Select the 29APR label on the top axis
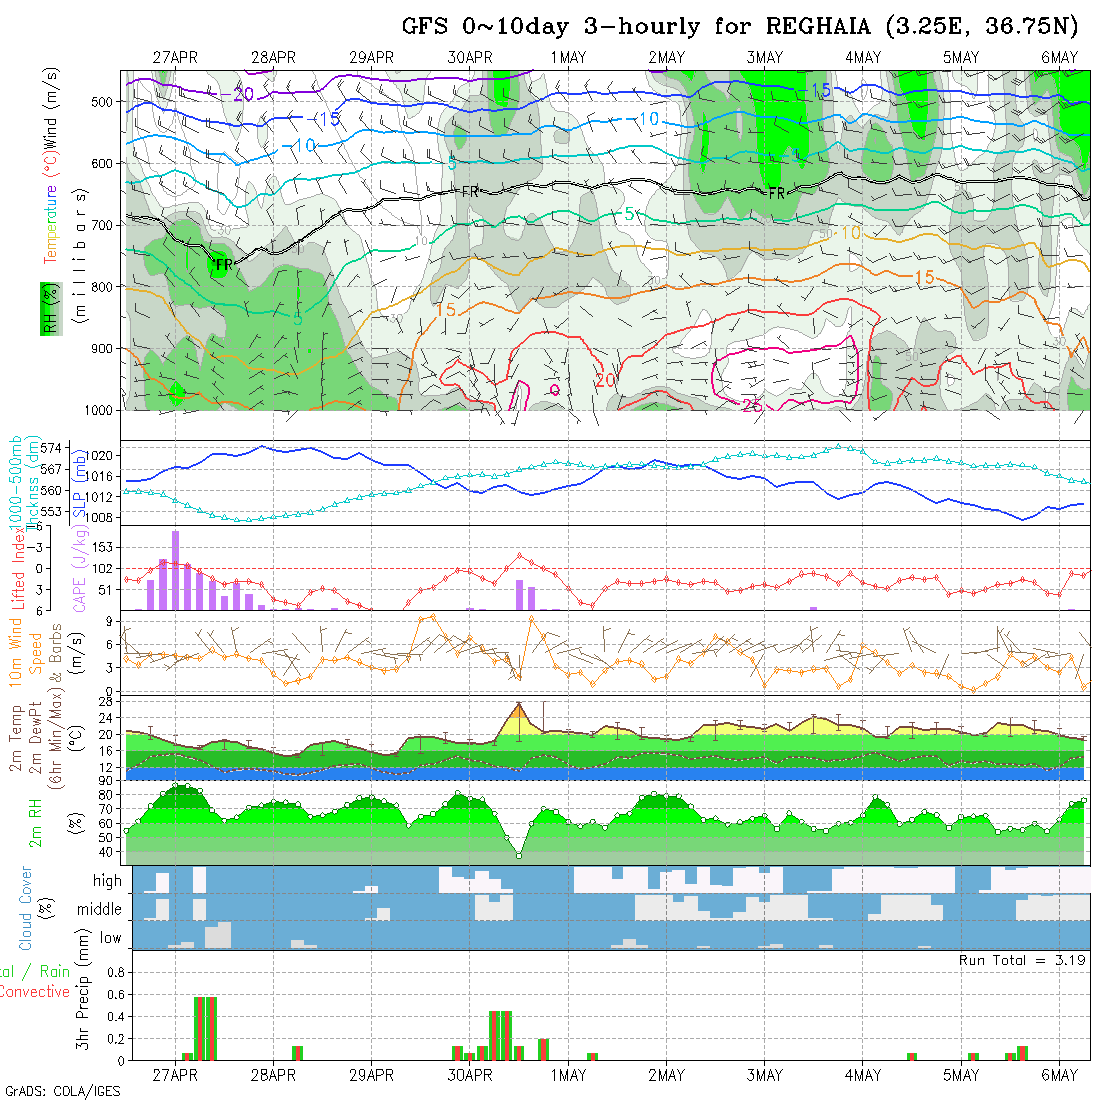The width and height of the screenshot is (1100, 1100). tap(372, 58)
